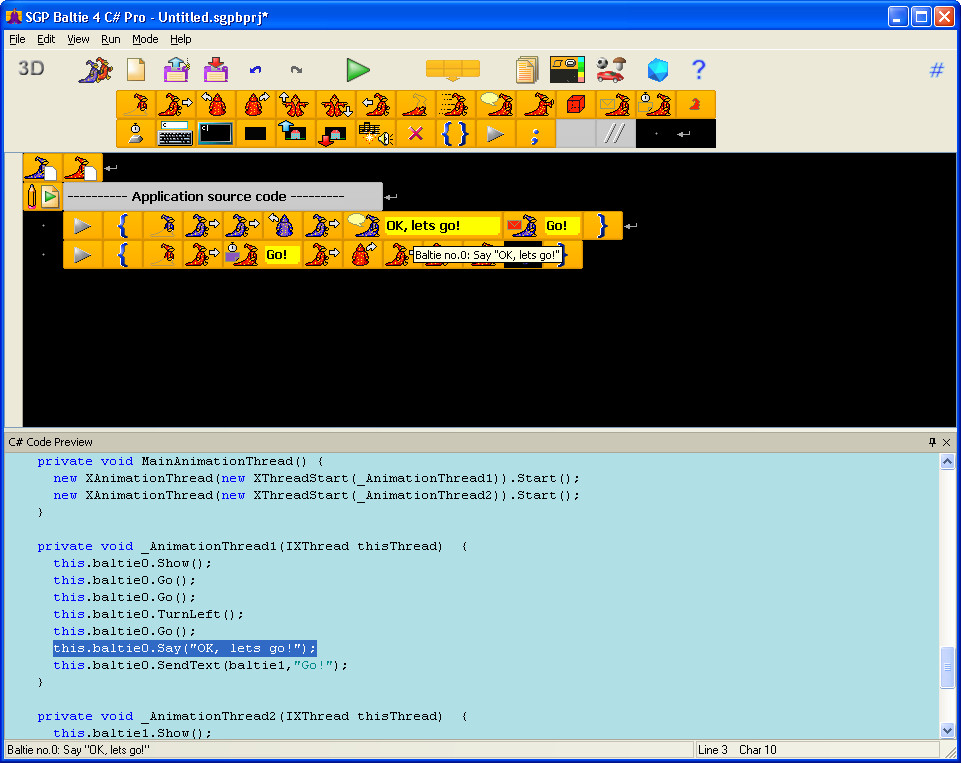The height and width of the screenshot is (763, 961).
Task: Click the "Go!" text in the red Baltie row
Action: pos(283,254)
